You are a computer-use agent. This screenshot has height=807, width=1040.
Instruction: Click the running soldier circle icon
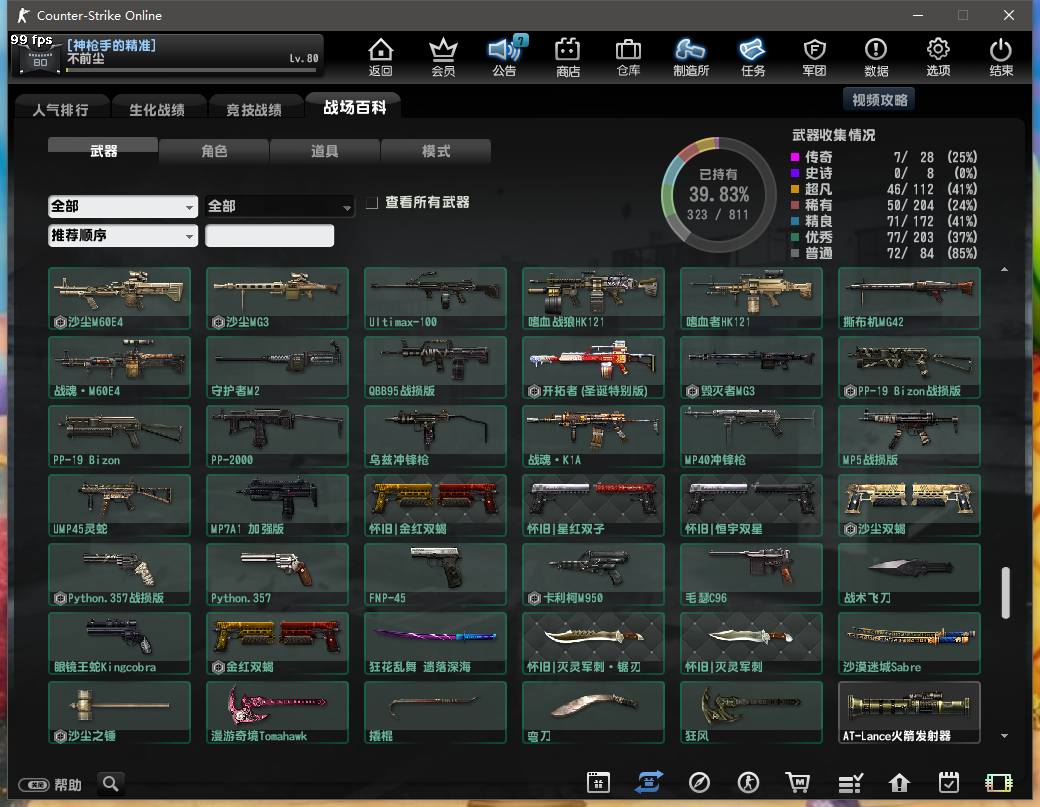[x=748, y=783]
